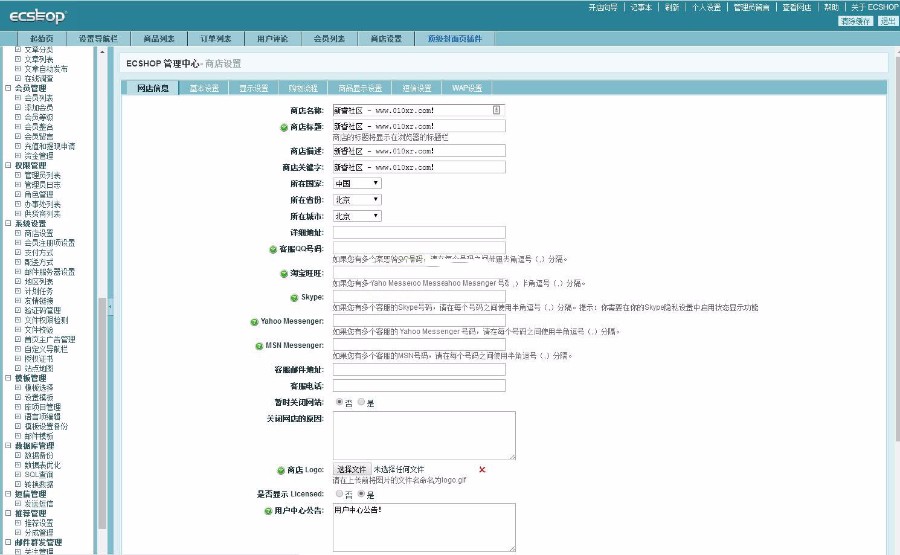Open 设置导航栏 in top navigation
Screen dimensions: 900x555
click(98, 38)
